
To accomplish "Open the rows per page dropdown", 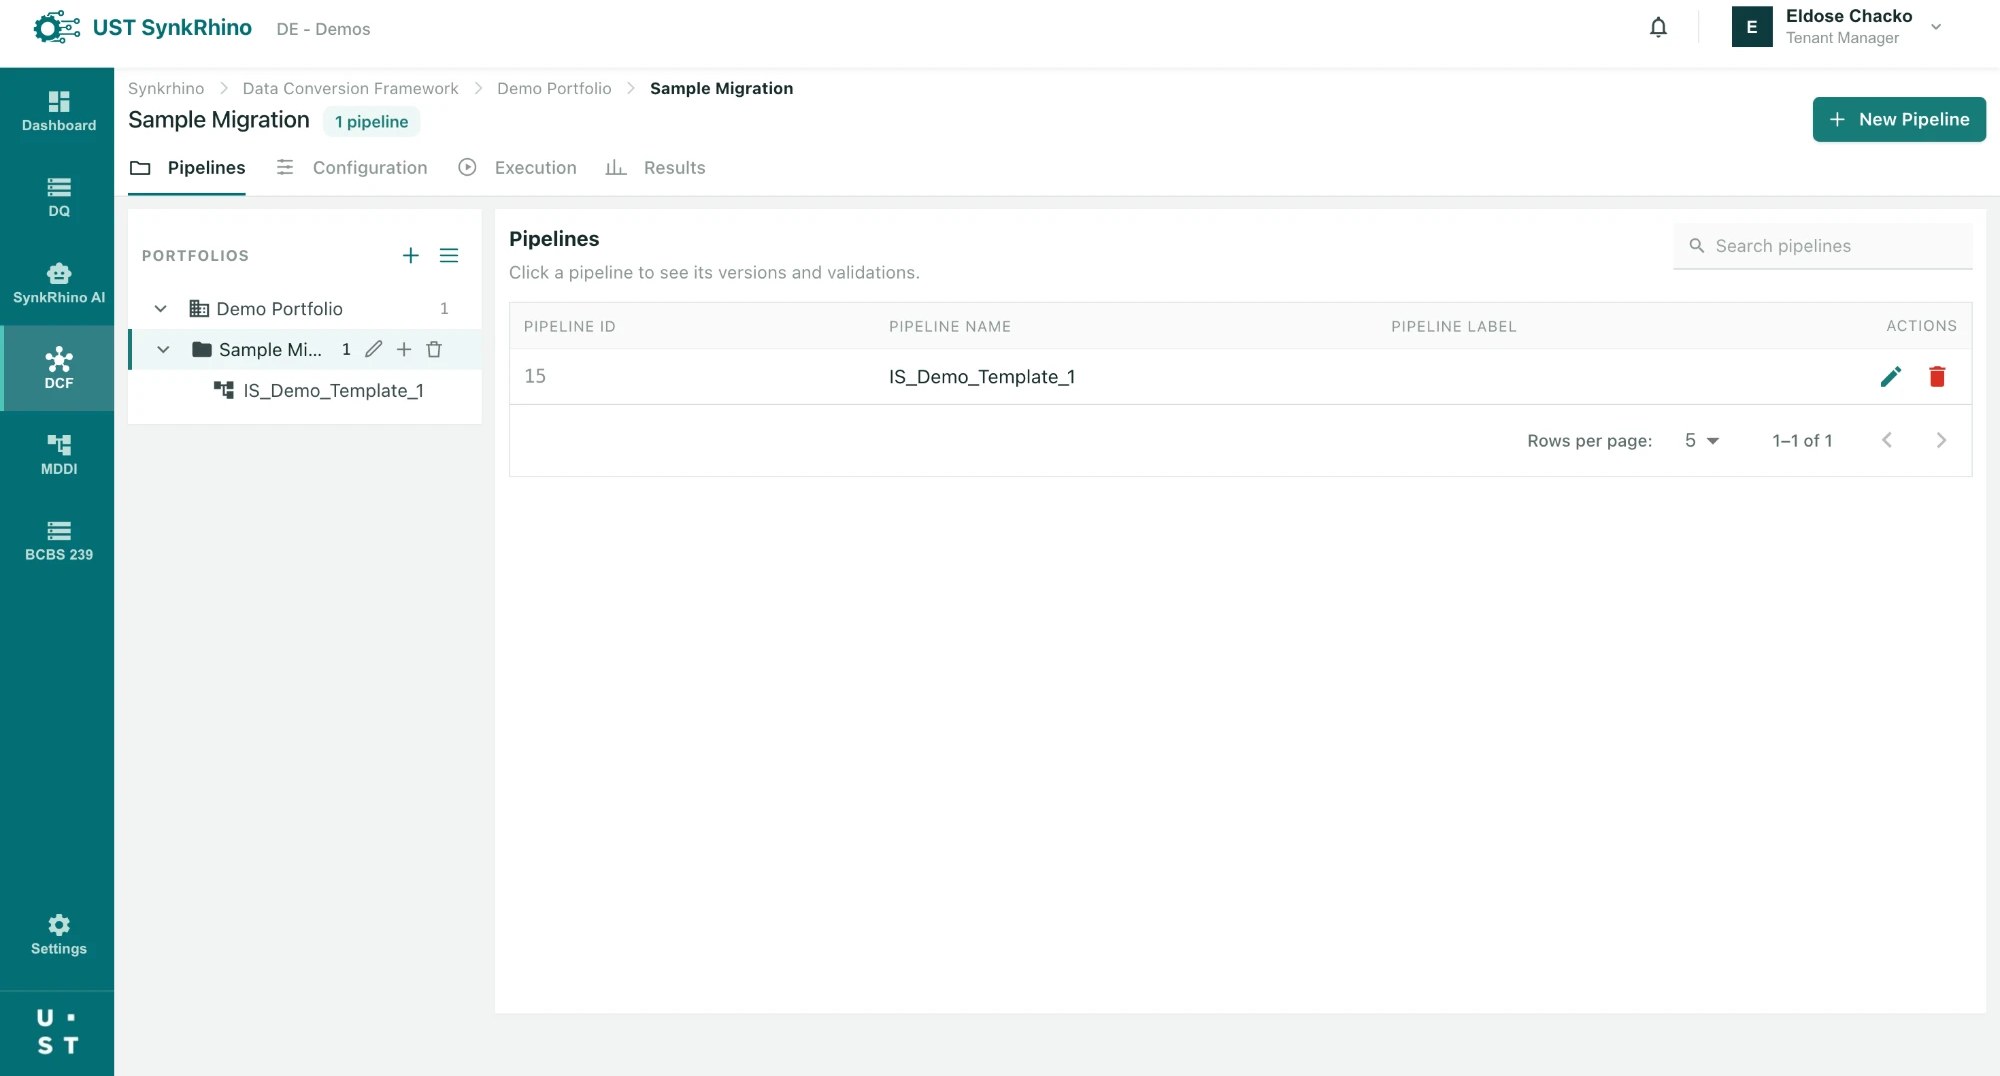I will click(1701, 441).
